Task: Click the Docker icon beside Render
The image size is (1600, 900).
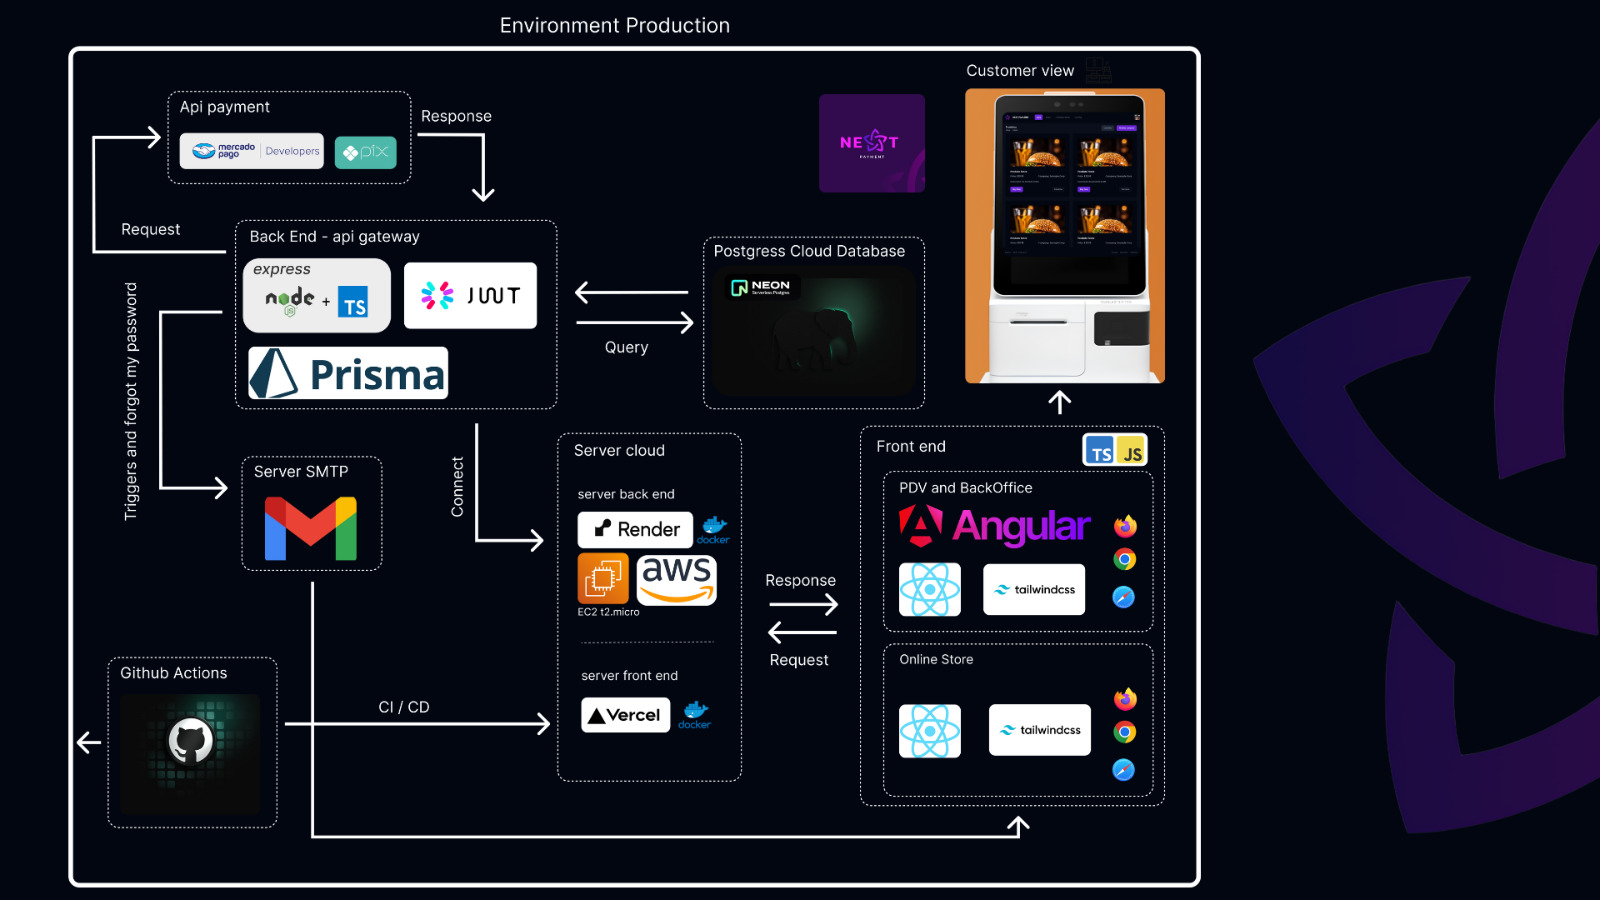Action: 713,530
